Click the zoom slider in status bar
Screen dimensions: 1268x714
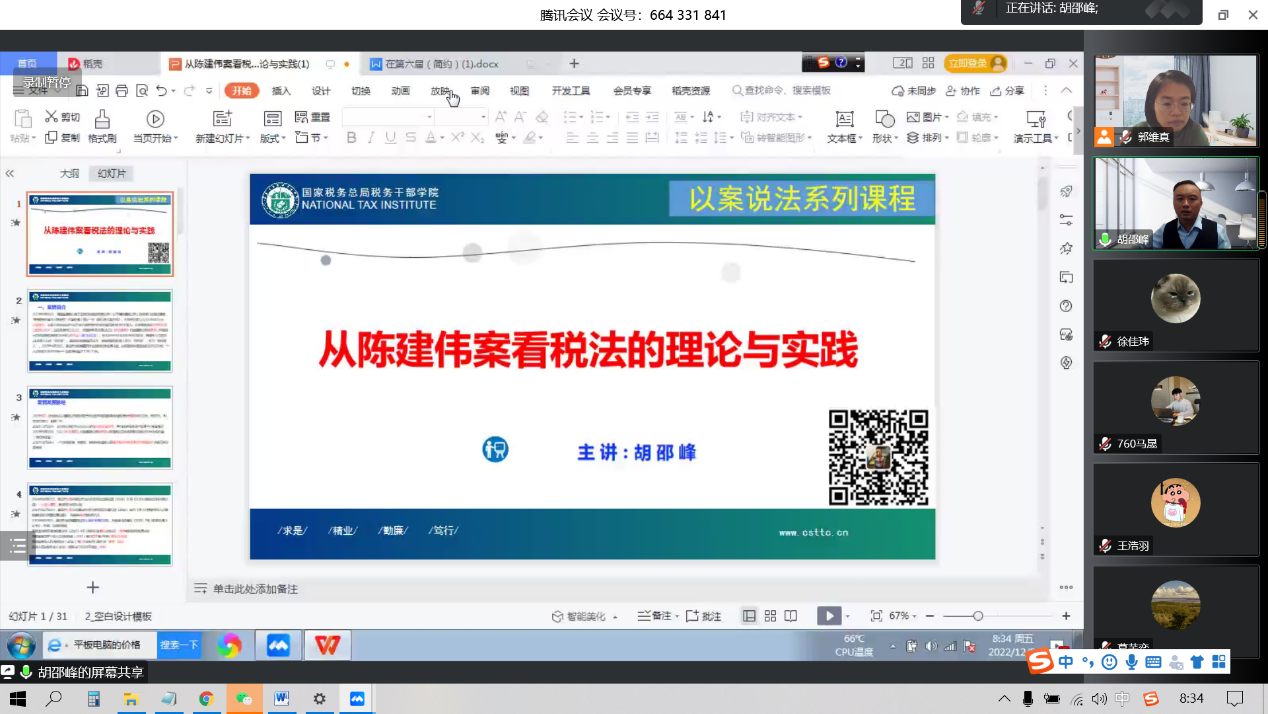978,616
